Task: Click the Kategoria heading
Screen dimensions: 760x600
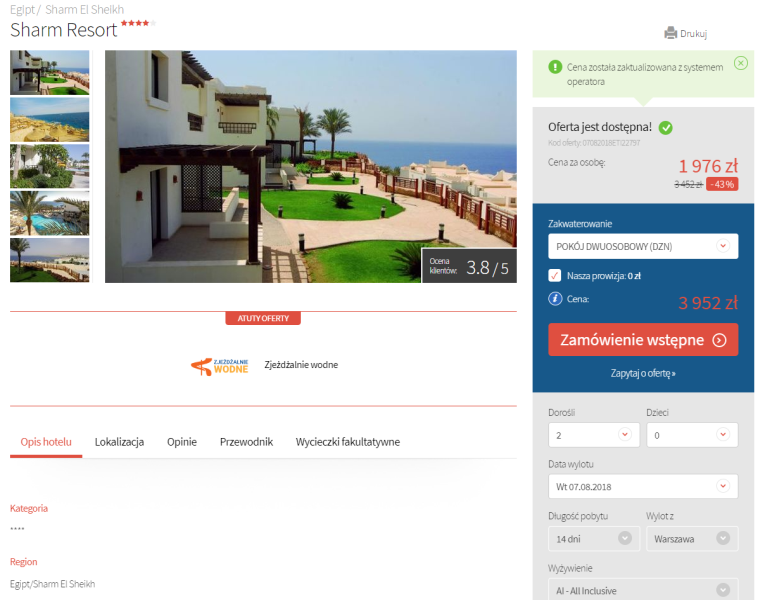Action: pyautogui.click(x=29, y=508)
